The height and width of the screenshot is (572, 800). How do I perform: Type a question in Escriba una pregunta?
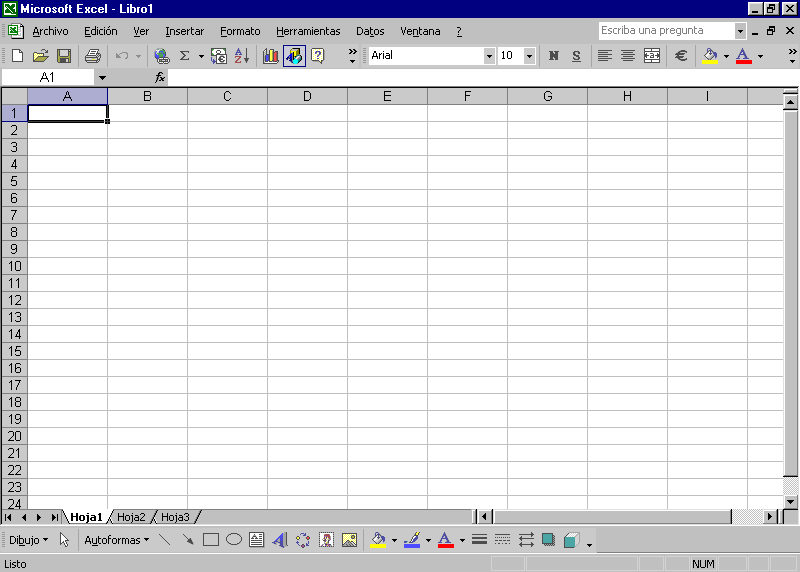point(666,31)
